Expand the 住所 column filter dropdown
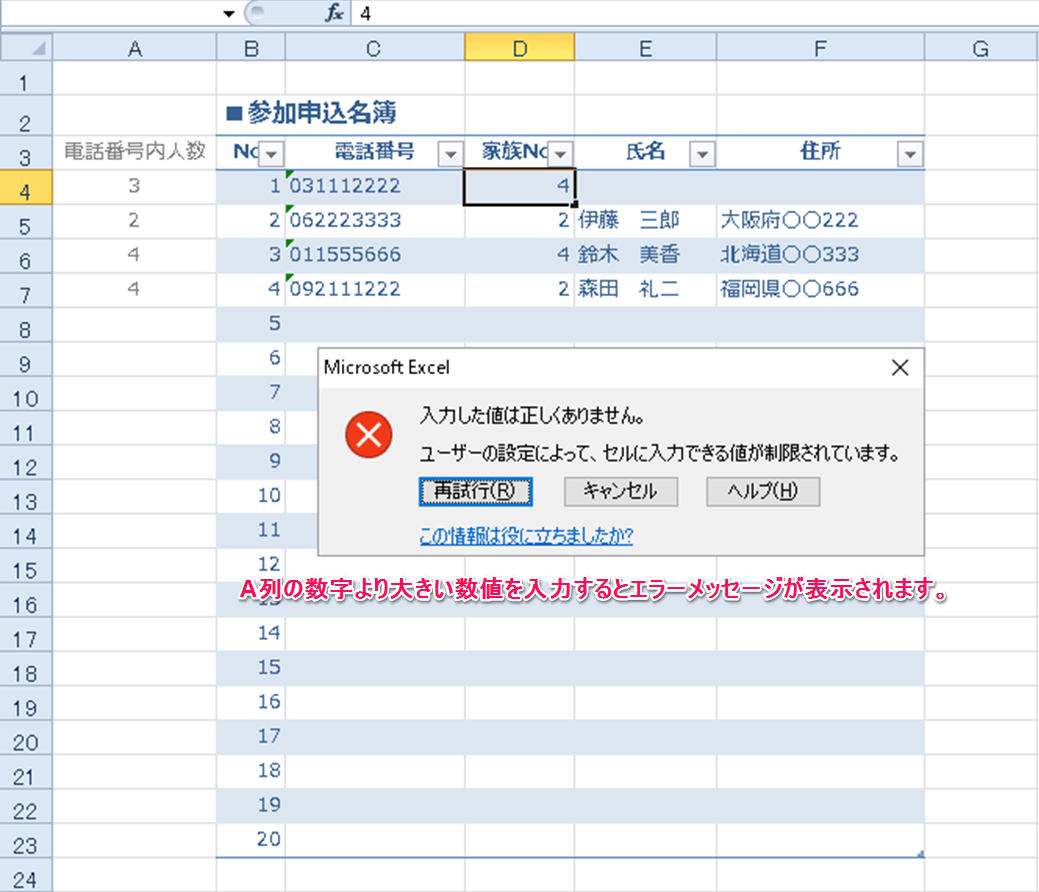The width and height of the screenshot is (1039, 892). (909, 153)
